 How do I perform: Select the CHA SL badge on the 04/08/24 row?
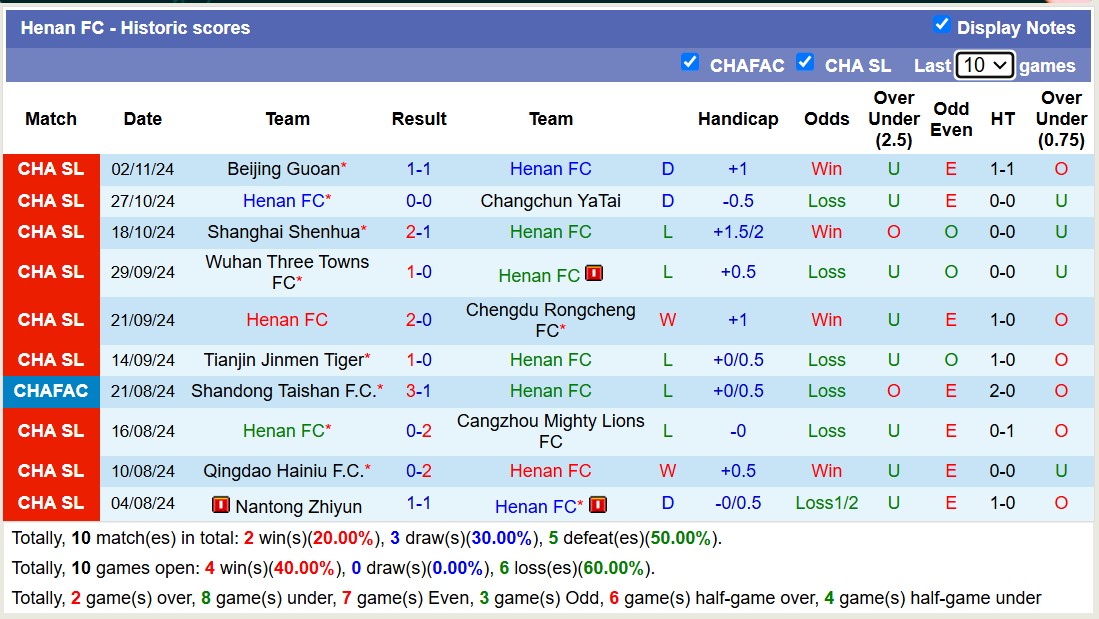51,505
